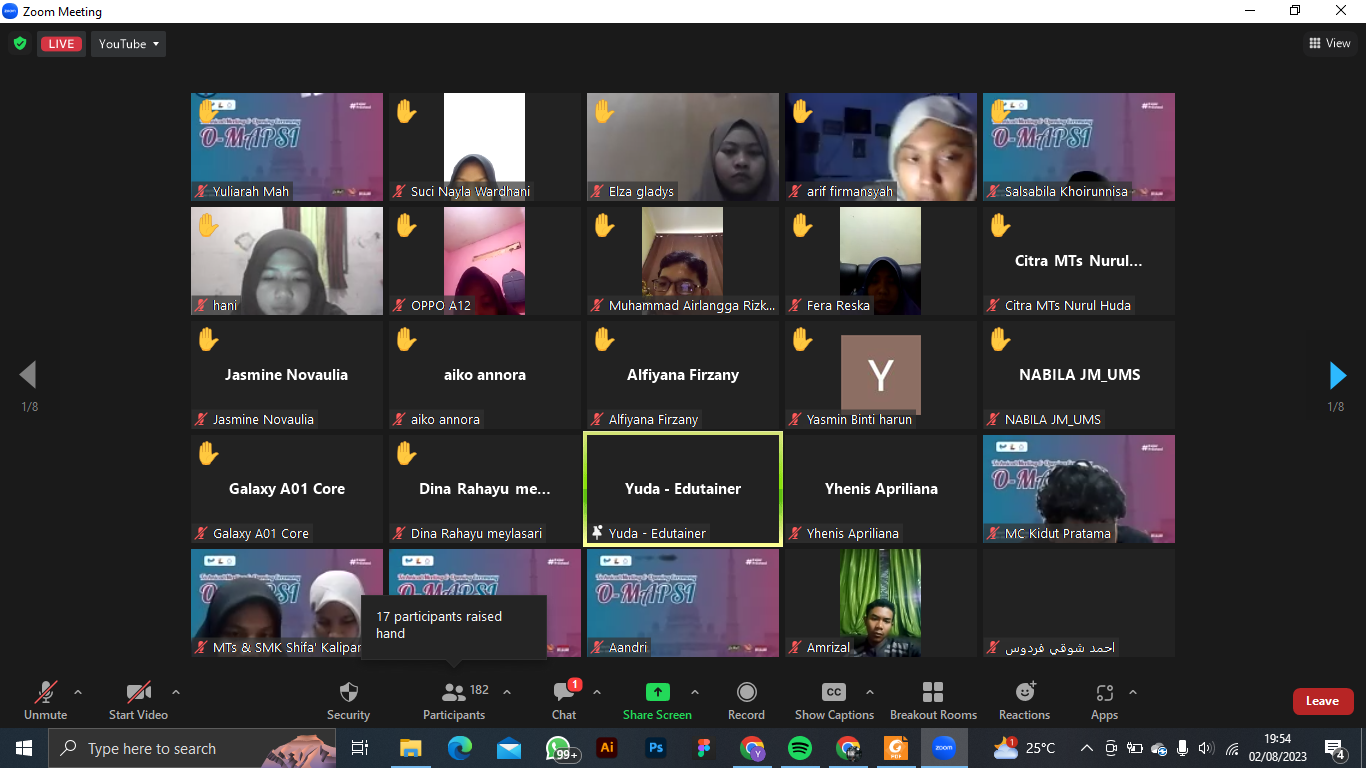Select the Yuda - Edutainer video tile

682,489
